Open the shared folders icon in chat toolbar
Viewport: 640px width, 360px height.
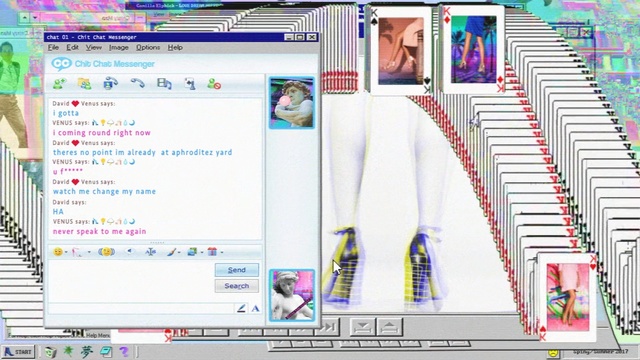84,84
